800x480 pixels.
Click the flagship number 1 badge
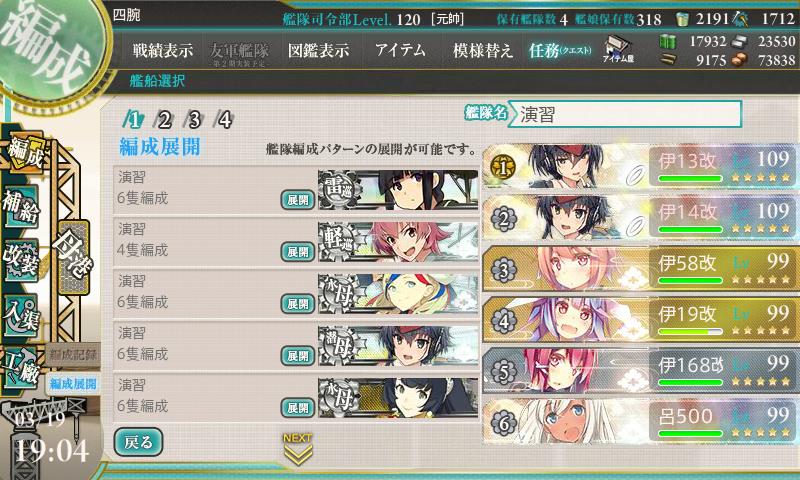click(503, 167)
